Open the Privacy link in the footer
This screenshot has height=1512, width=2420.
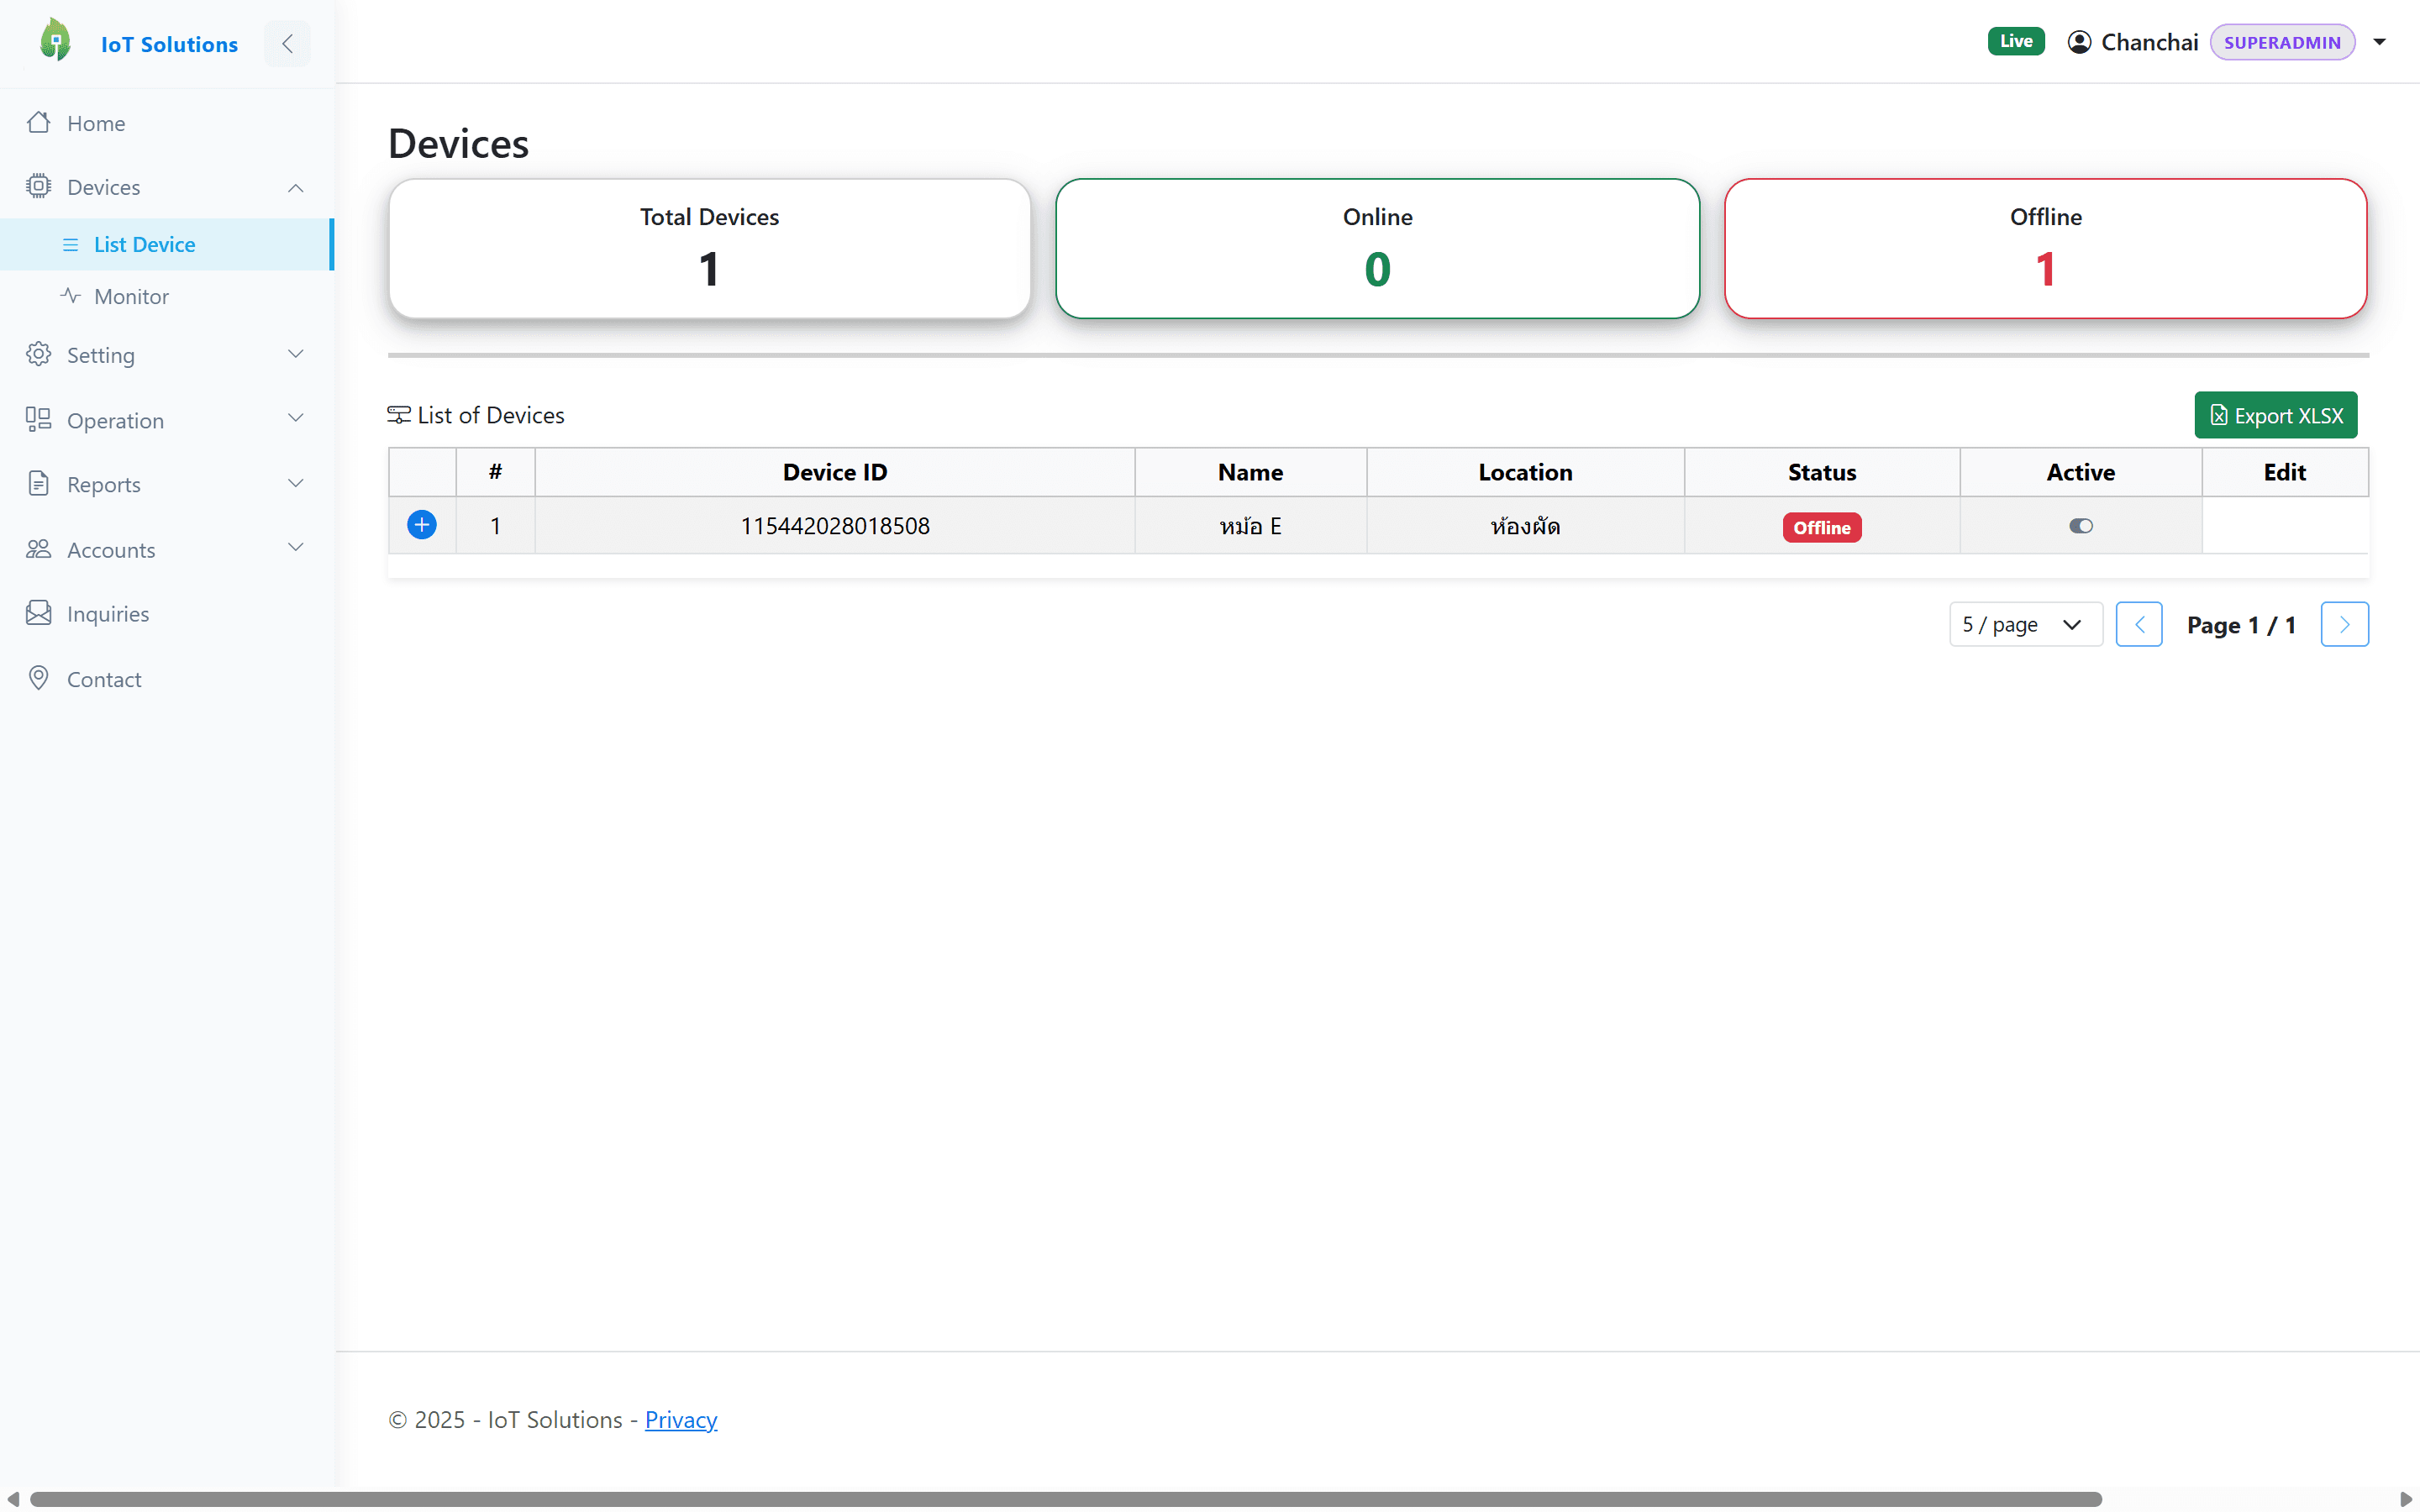(681, 1419)
